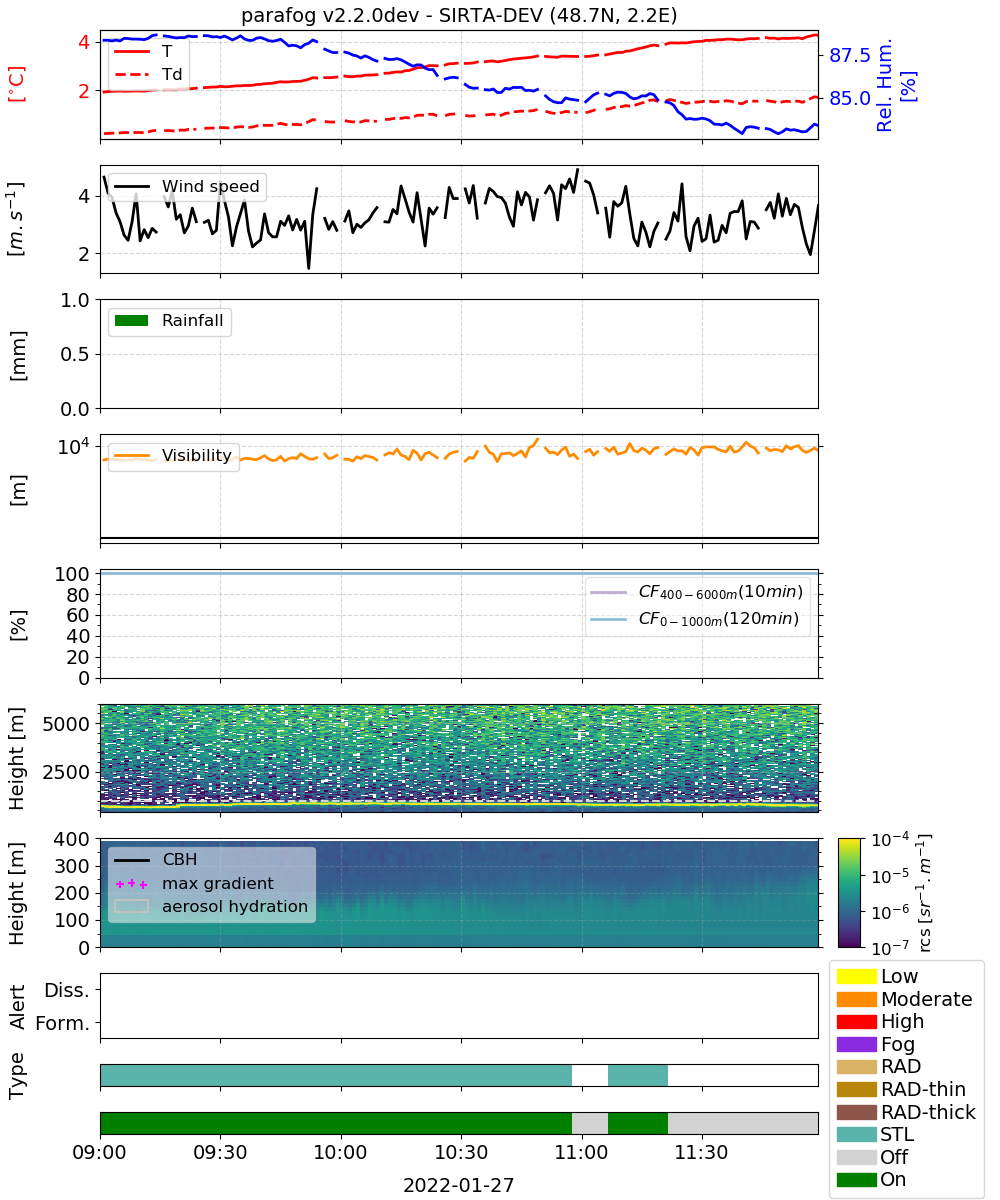This screenshot has height=1200, width=1000.
Task: Click the yellow Low legend swatch
Action: [x=856, y=976]
